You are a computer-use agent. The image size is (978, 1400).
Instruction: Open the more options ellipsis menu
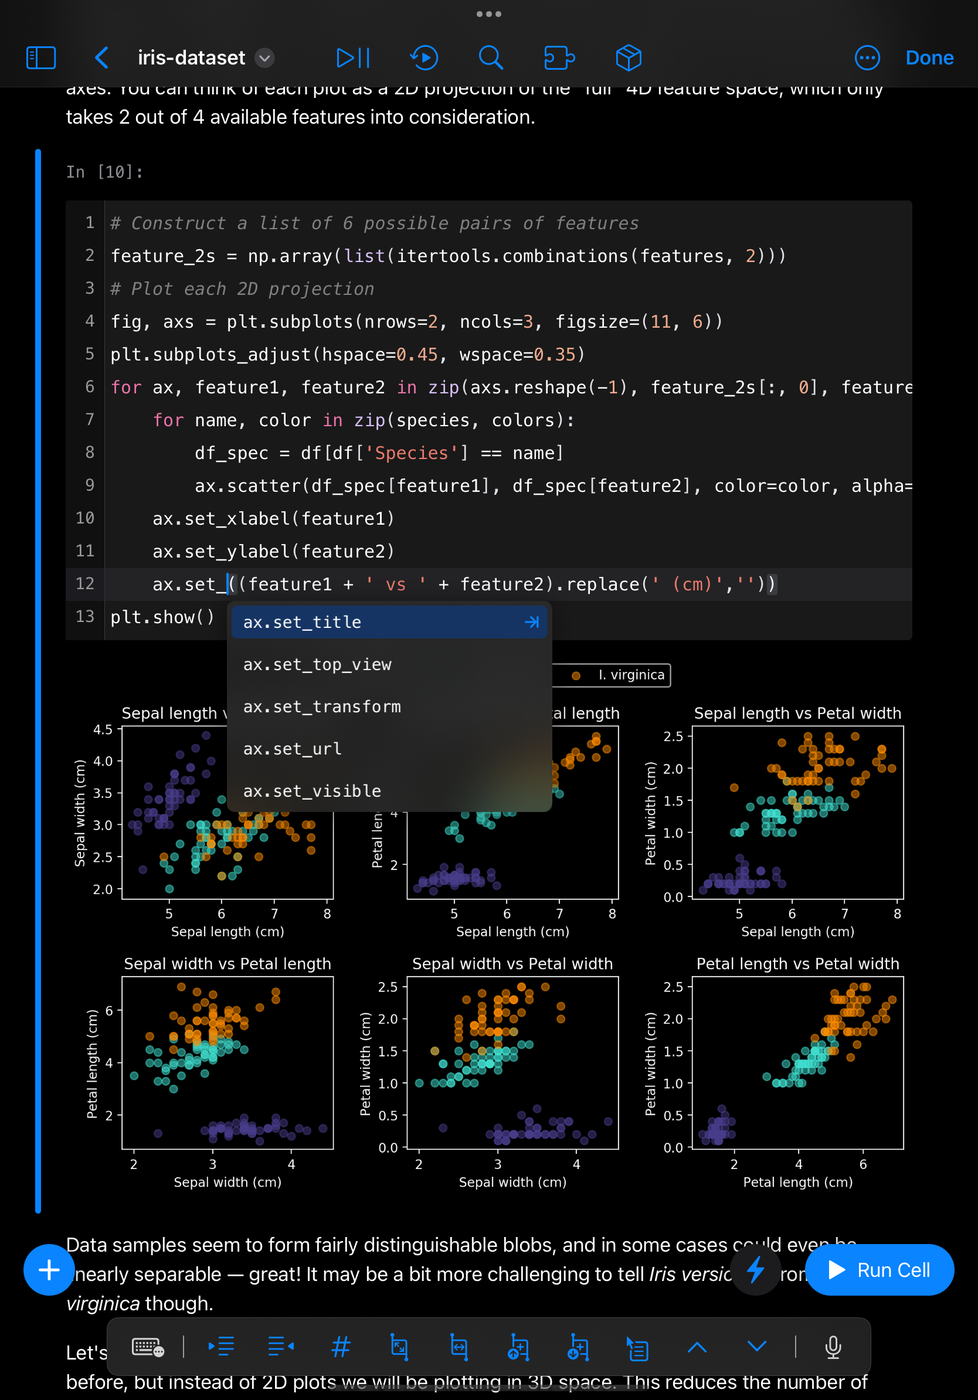pyautogui.click(x=867, y=58)
